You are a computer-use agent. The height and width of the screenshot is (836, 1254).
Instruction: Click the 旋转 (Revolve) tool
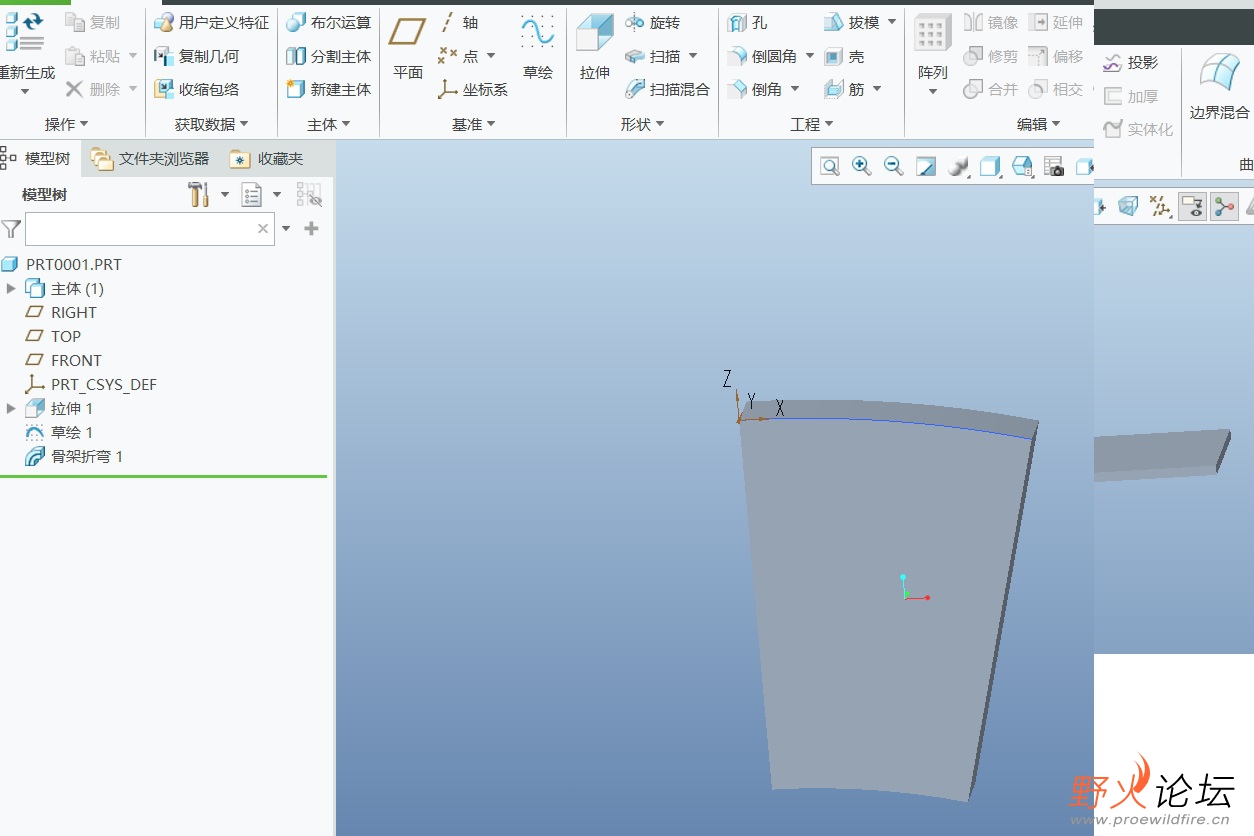(x=652, y=22)
